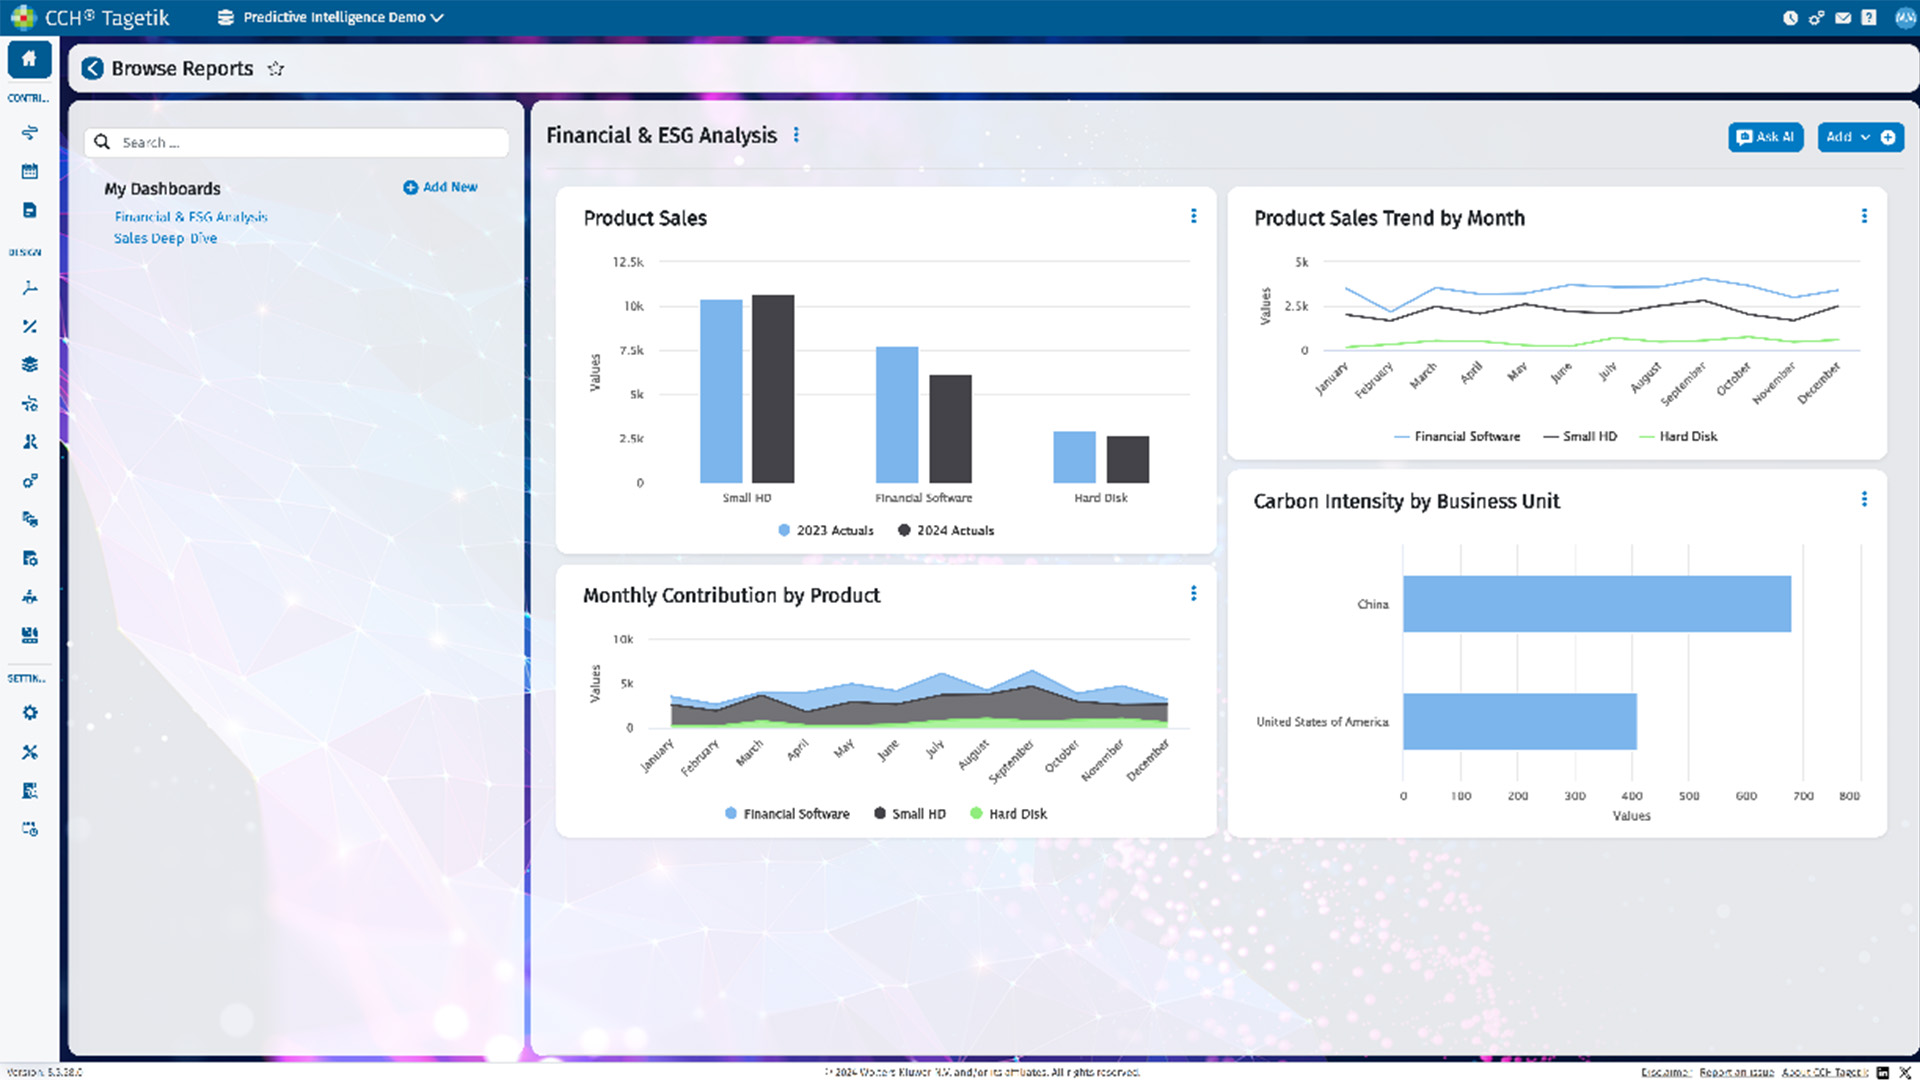This screenshot has width=1920, height=1080.
Task: Open Carbon Intensity chart kebab menu
Action: click(x=1864, y=499)
